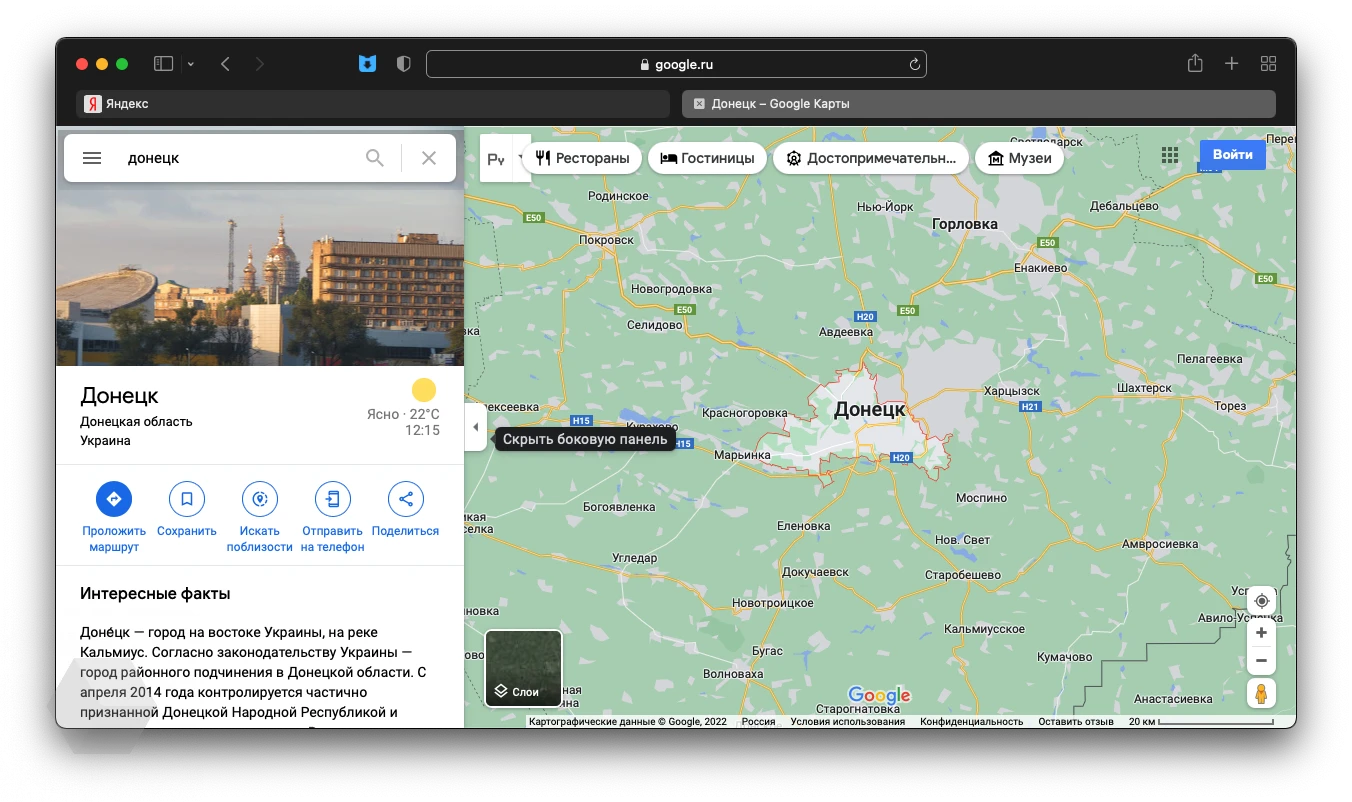The height and width of the screenshot is (802, 1352).
Task: Select the Гостиницы filter chip
Action: click(x=708, y=158)
